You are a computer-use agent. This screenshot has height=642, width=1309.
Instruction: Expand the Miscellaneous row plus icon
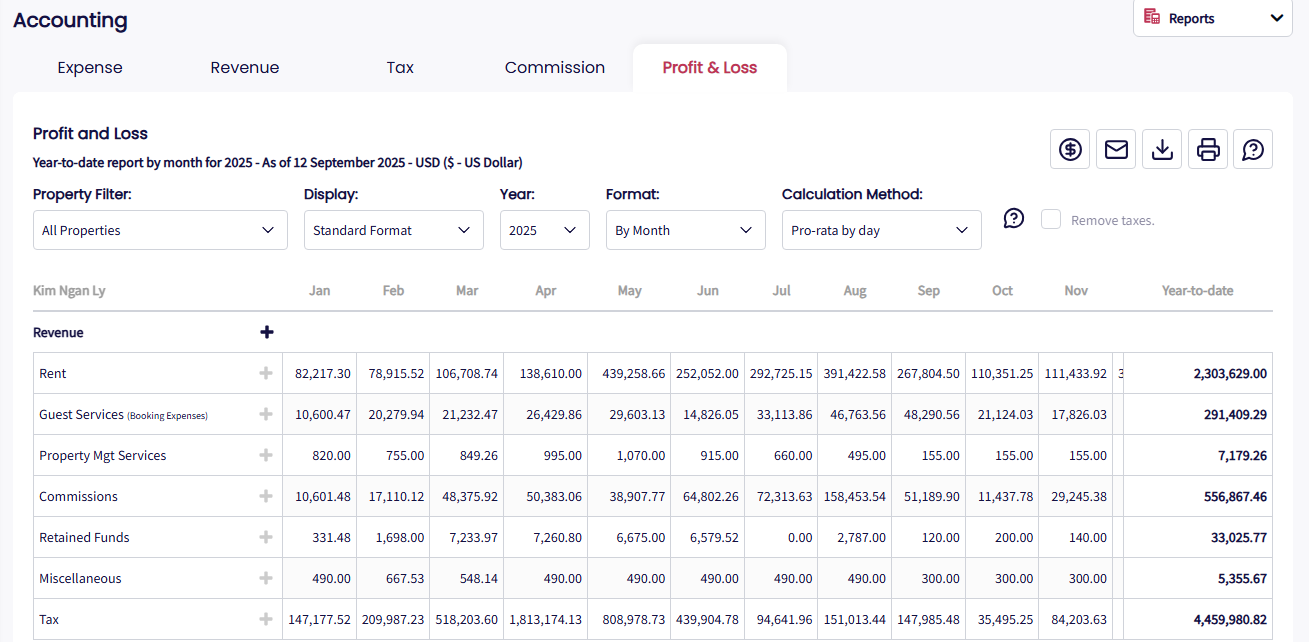(266, 578)
